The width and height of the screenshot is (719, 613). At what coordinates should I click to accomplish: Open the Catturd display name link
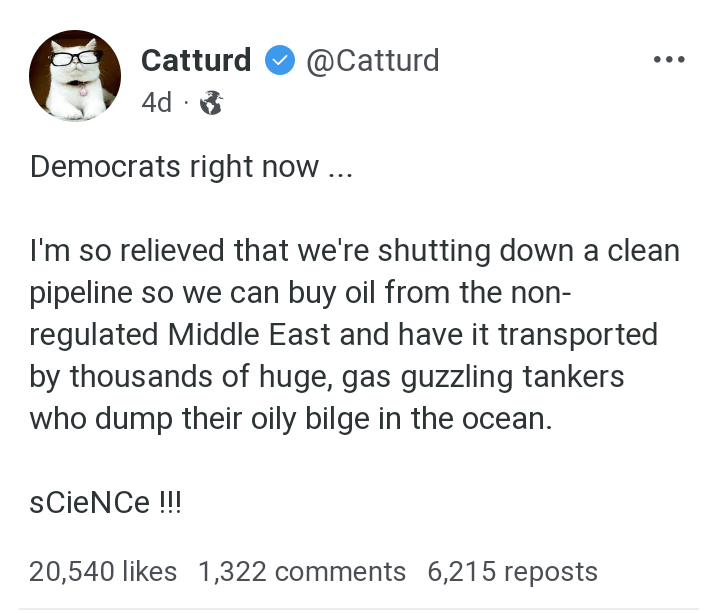coord(196,61)
